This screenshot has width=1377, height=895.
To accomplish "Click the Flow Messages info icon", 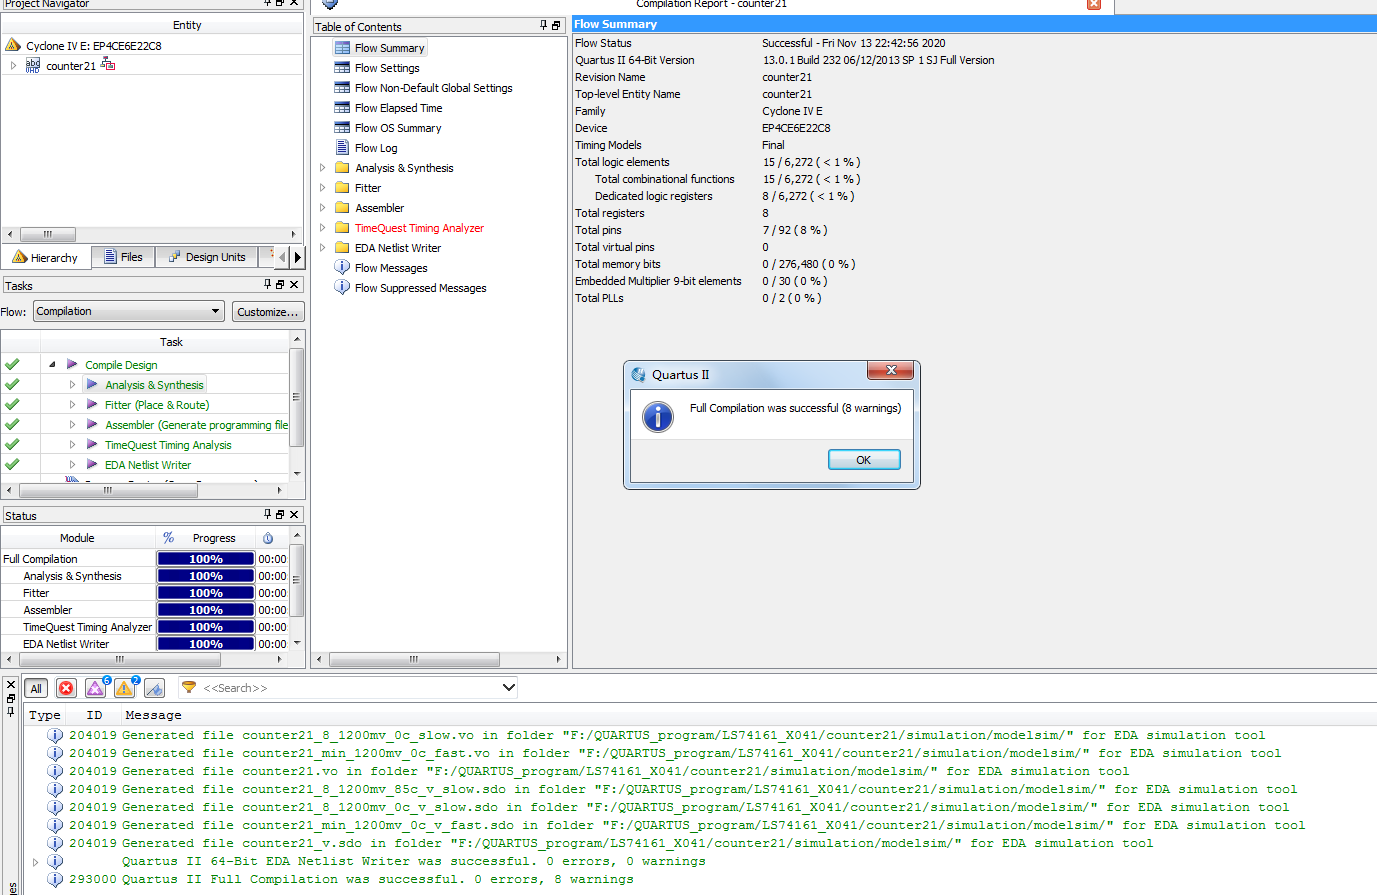I will [x=342, y=268].
